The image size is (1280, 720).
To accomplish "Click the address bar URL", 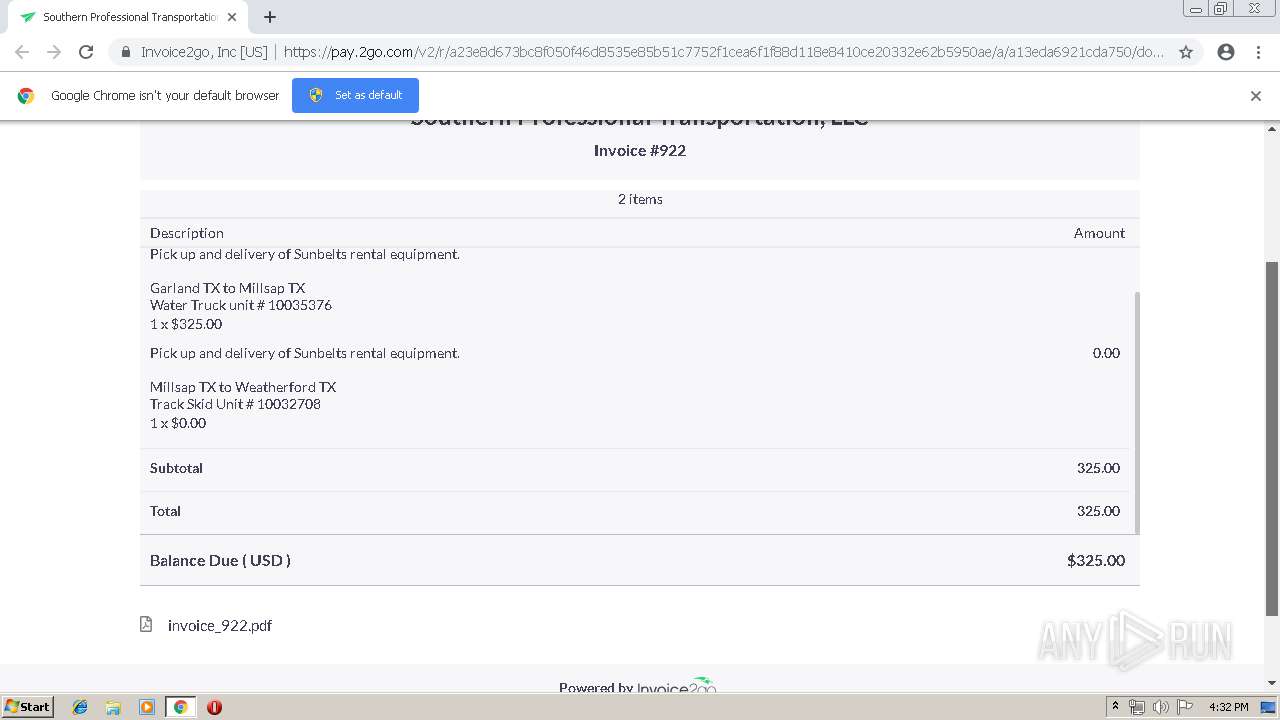I will tap(723, 52).
